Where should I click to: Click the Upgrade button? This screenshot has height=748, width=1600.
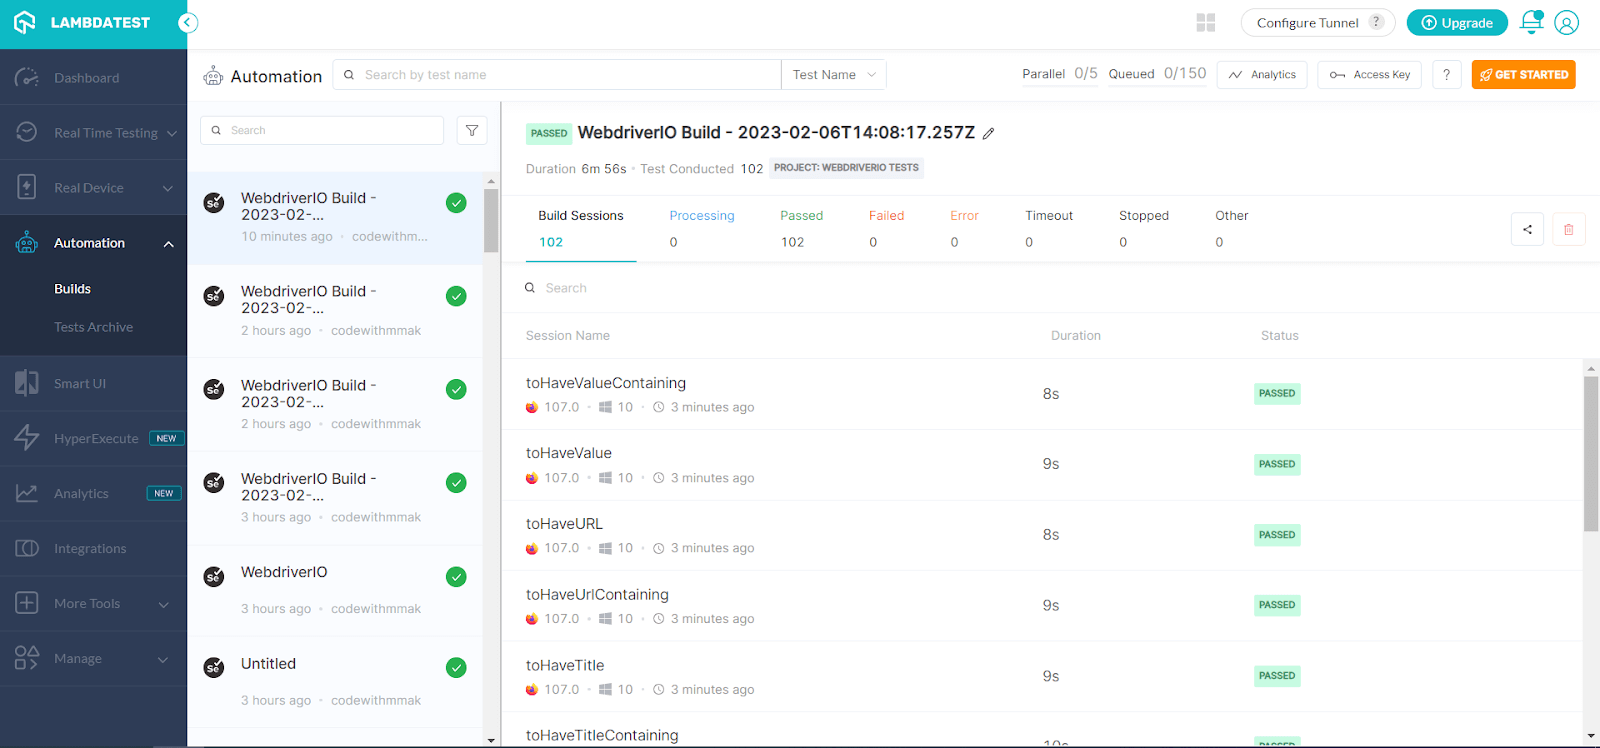pyautogui.click(x=1457, y=23)
